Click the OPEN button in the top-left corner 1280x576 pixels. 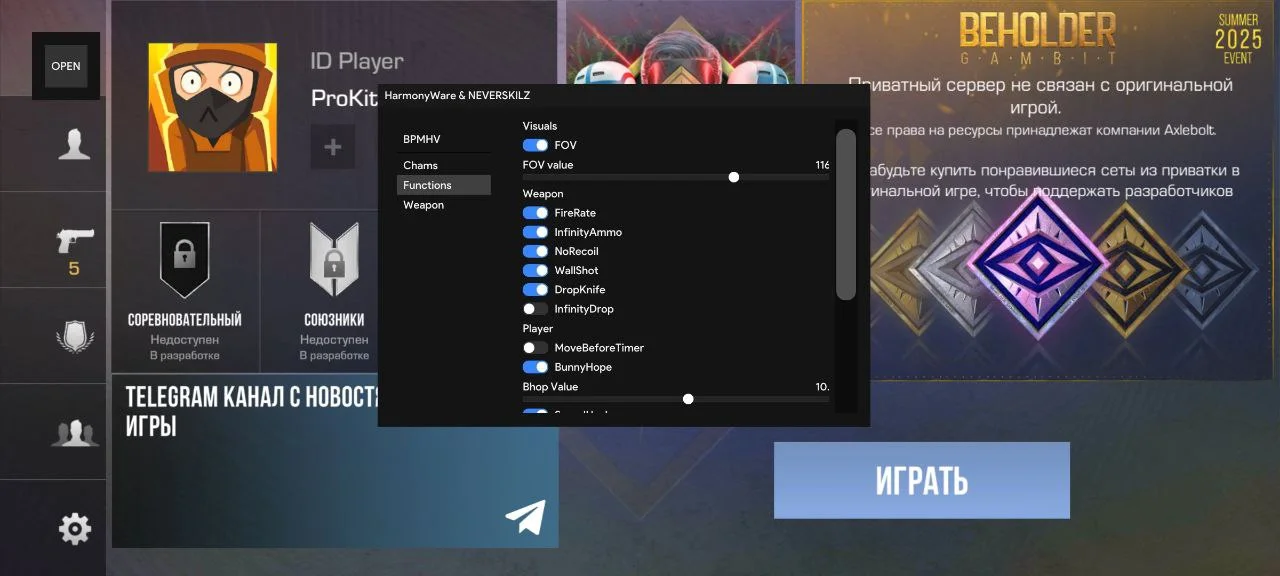(66, 66)
